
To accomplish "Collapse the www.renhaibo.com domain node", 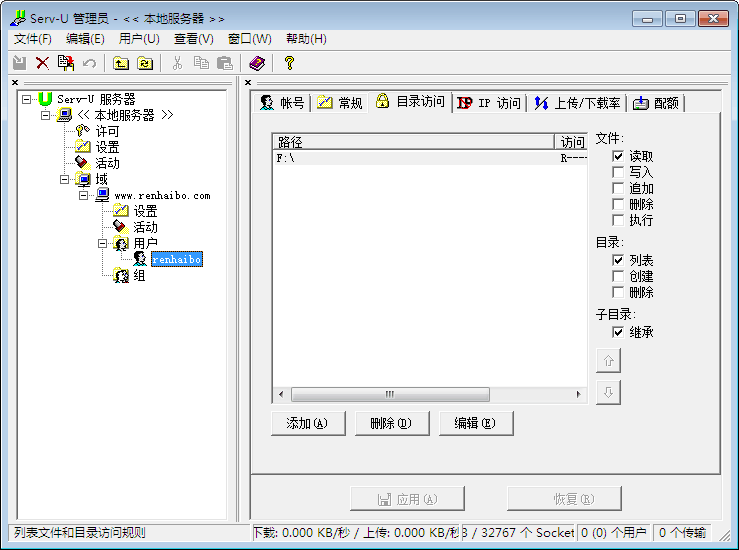I will point(84,196).
